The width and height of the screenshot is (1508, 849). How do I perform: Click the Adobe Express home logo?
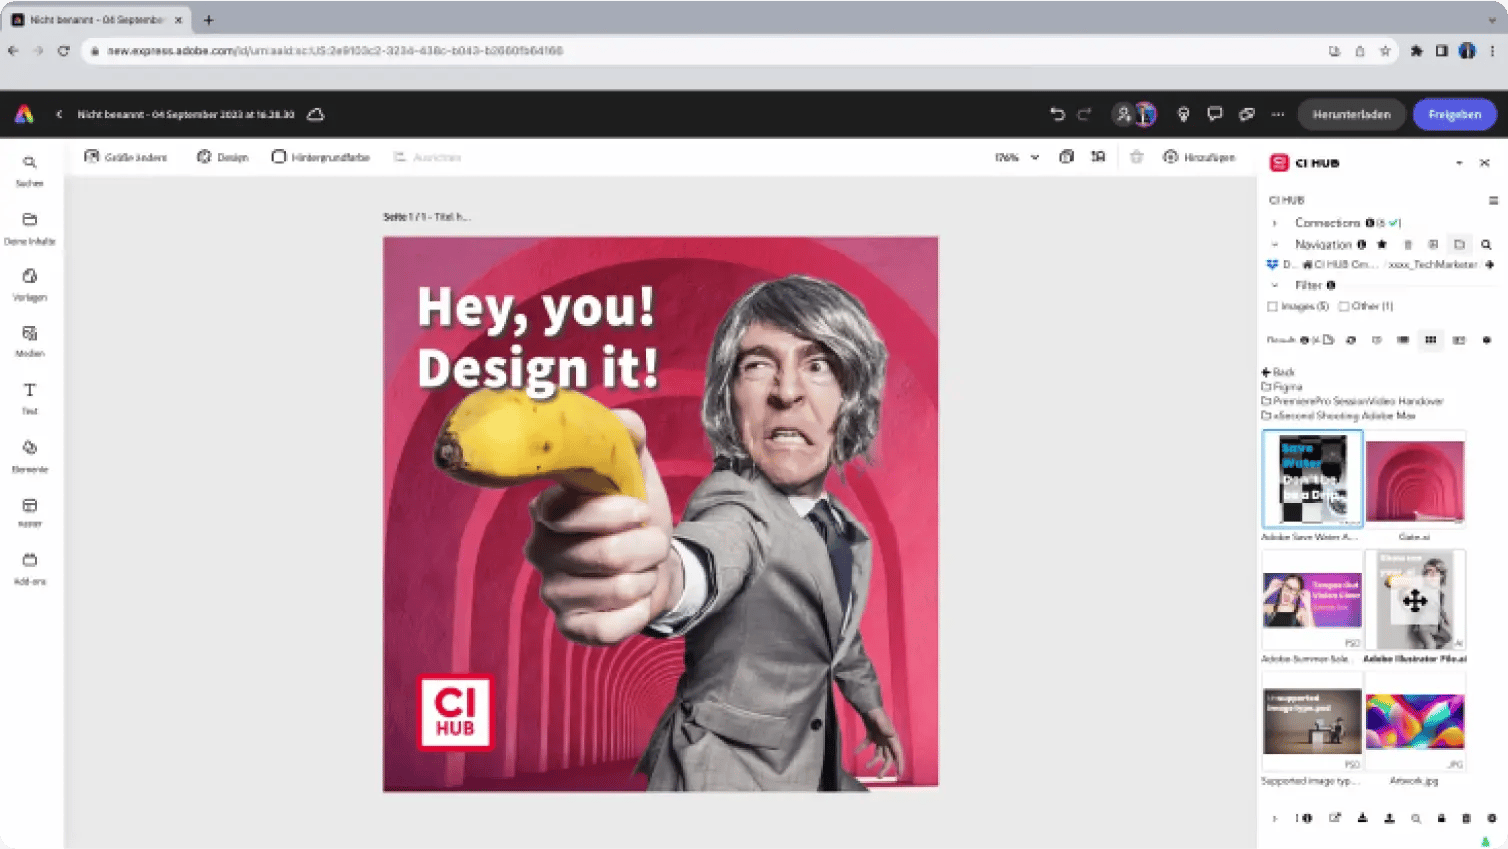pos(24,114)
